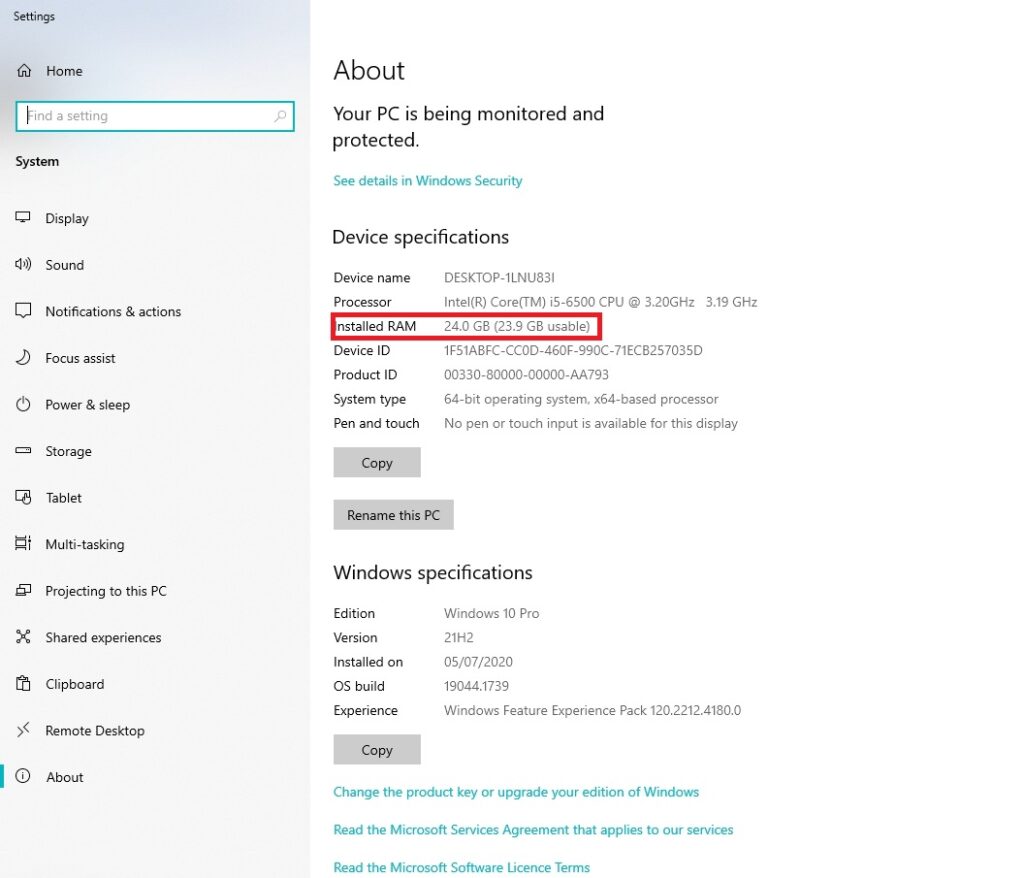Open the Microsoft Services Agreement link

(x=533, y=830)
